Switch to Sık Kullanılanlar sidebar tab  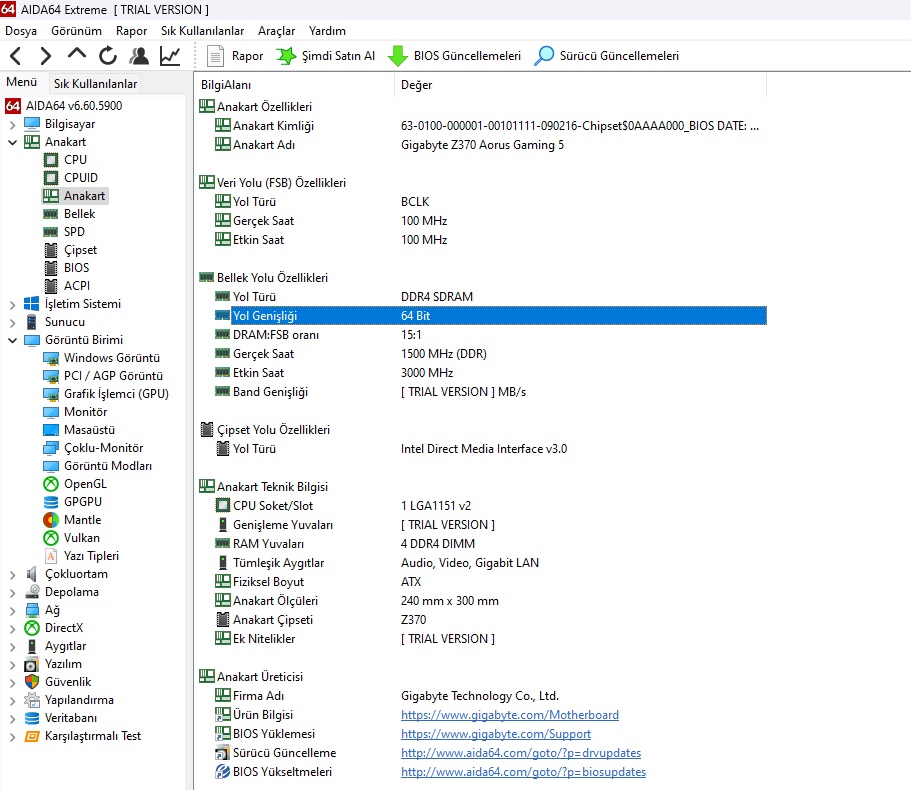coord(95,84)
